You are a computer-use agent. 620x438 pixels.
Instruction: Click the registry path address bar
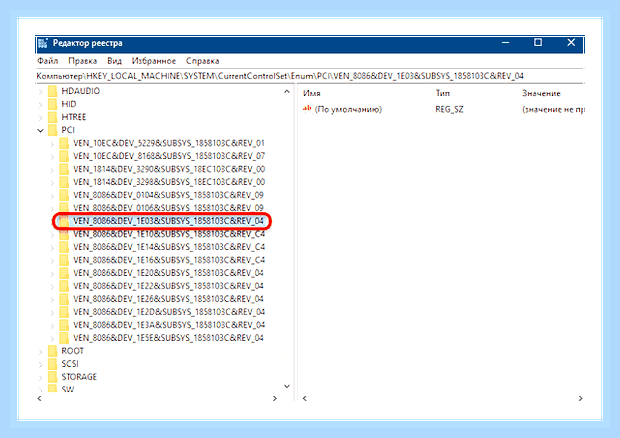(x=310, y=76)
